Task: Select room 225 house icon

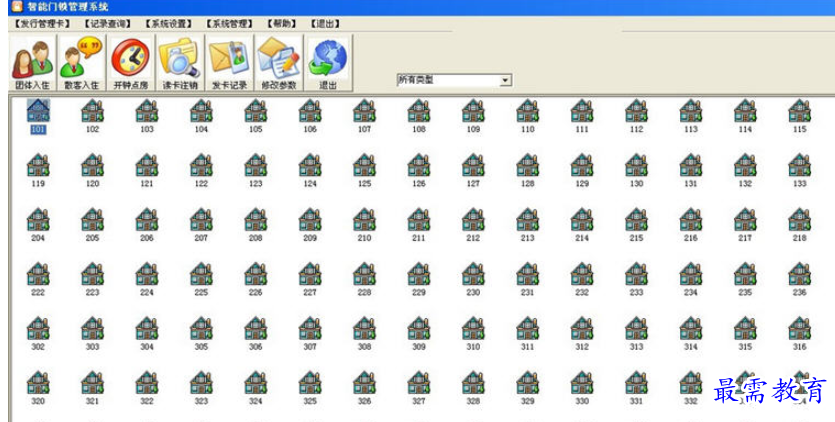Action: point(201,274)
